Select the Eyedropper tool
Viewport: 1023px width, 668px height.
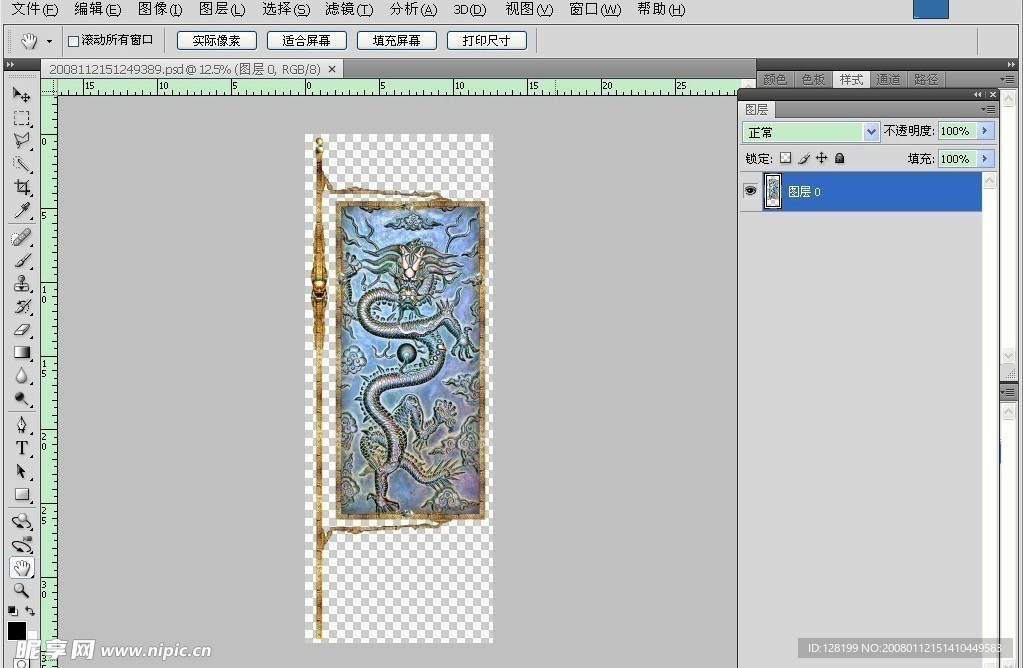[x=22, y=210]
